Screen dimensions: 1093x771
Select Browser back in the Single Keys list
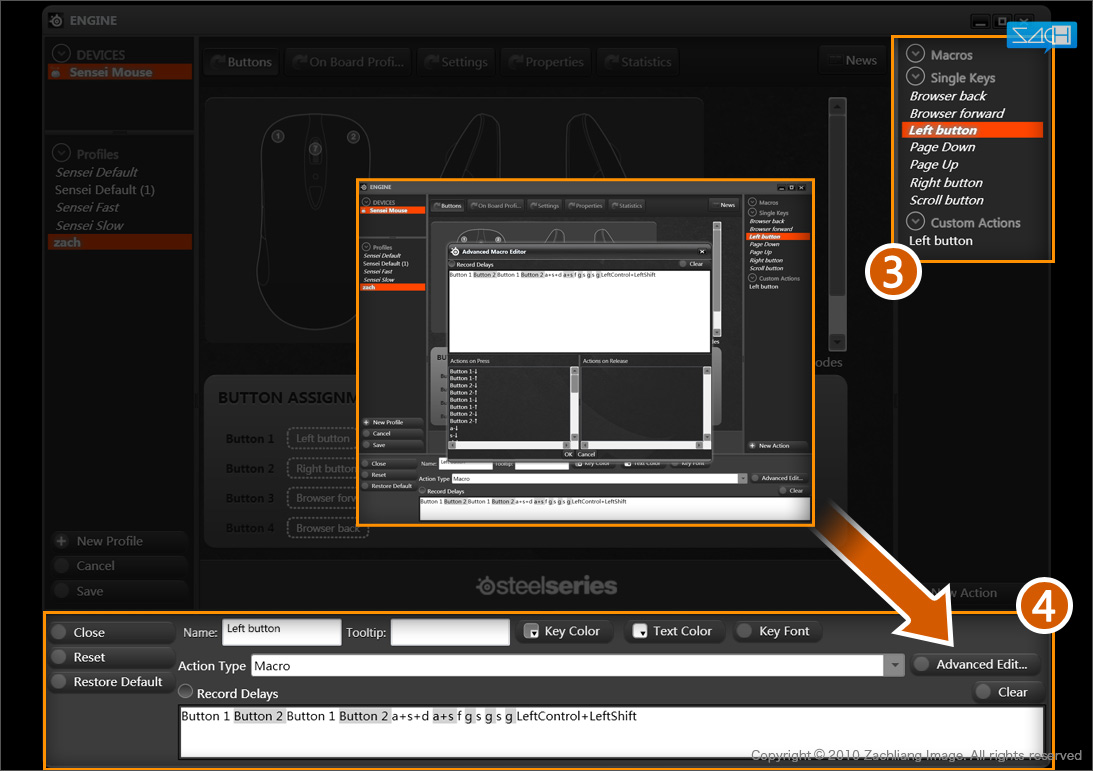[x=948, y=96]
